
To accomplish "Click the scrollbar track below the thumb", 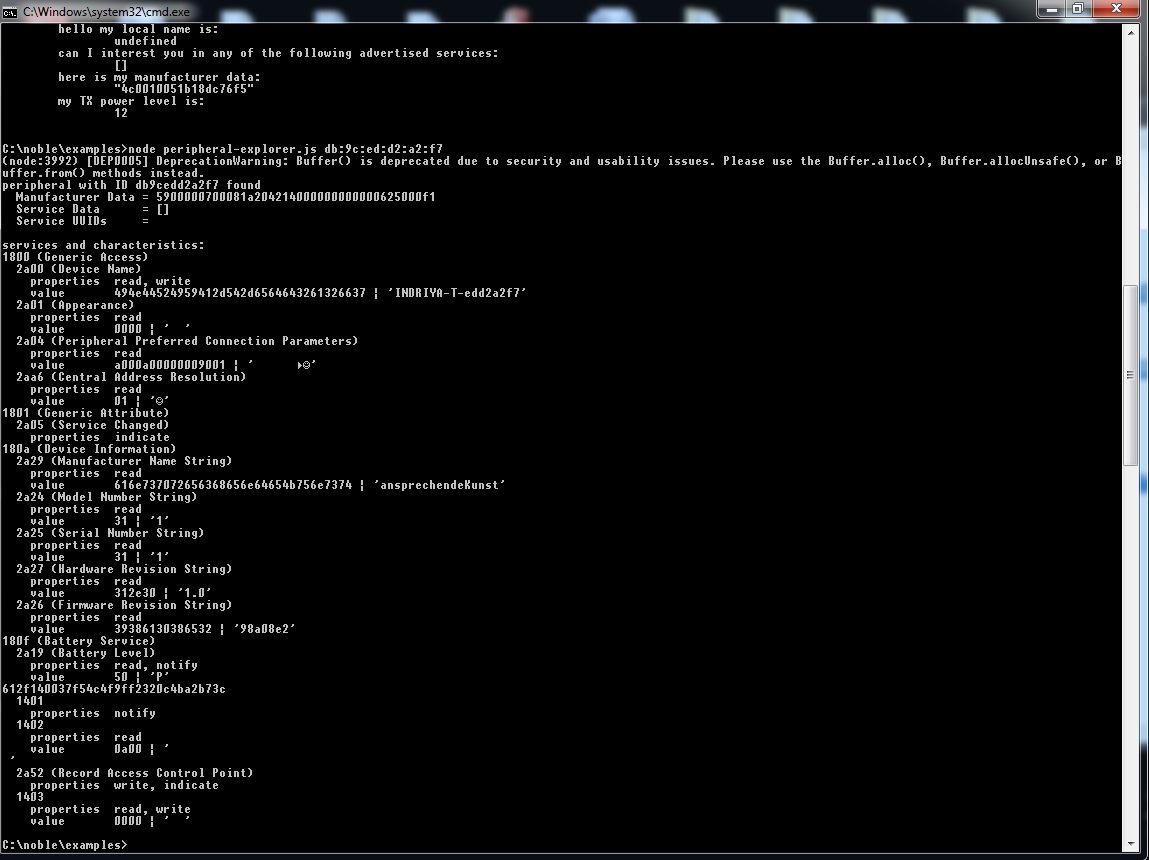I will [x=1132, y=600].
